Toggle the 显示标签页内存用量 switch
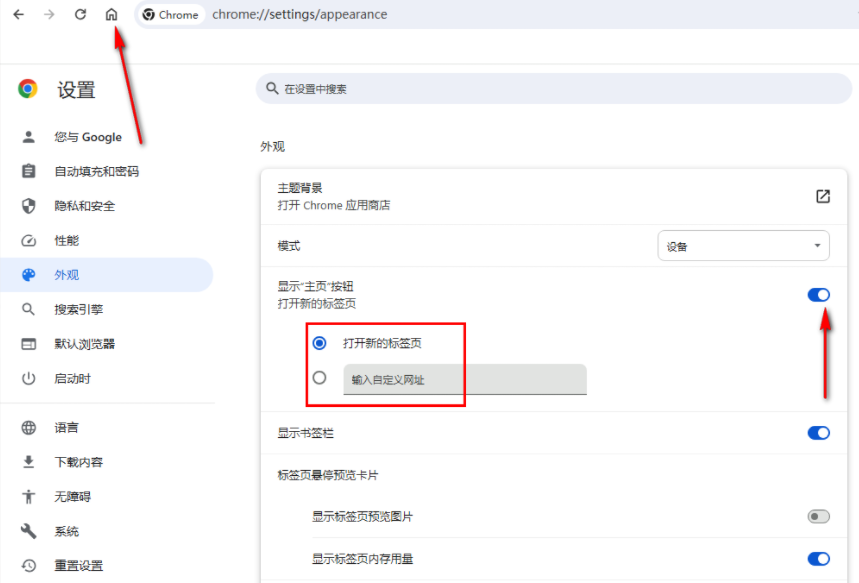Viewport: 859px width, 583px height. pos(818,559)
